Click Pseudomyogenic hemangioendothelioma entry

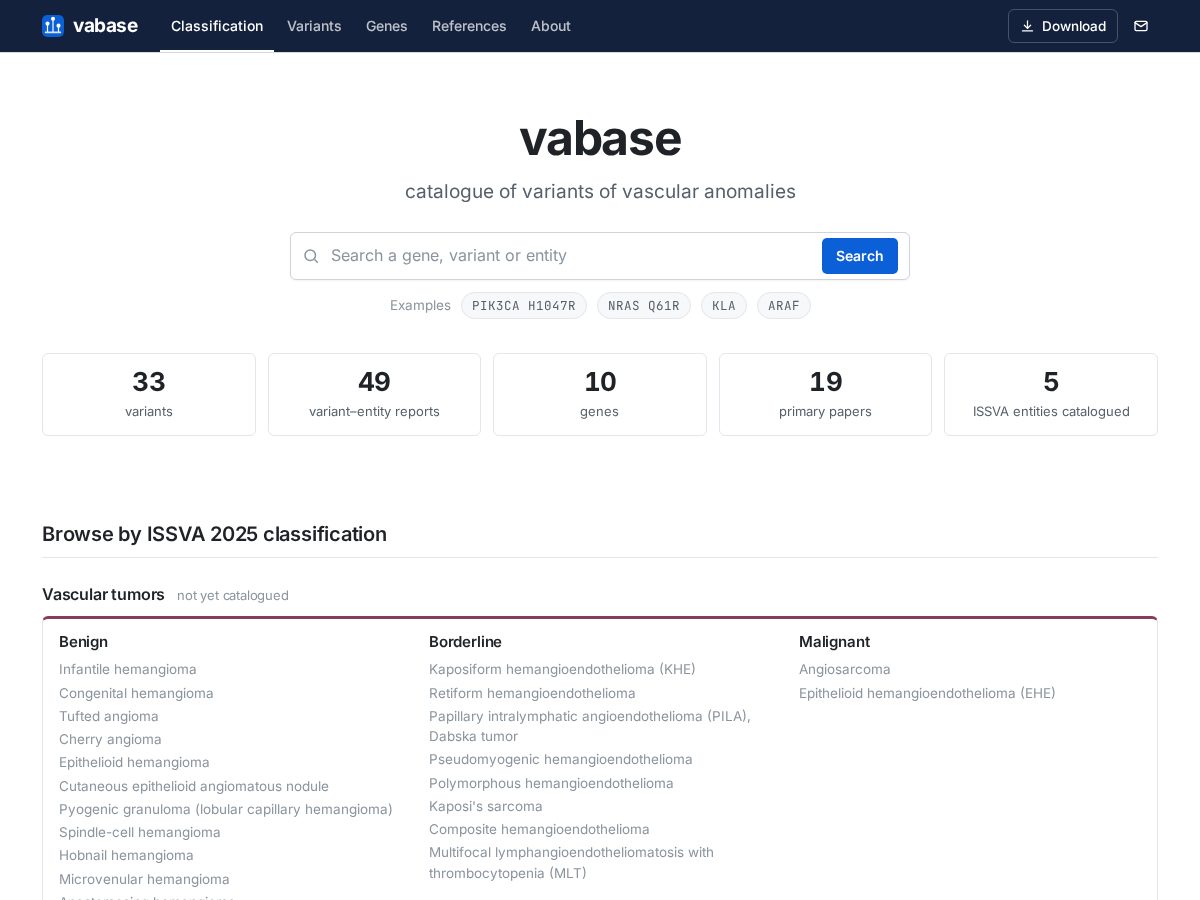click(561, 759)
